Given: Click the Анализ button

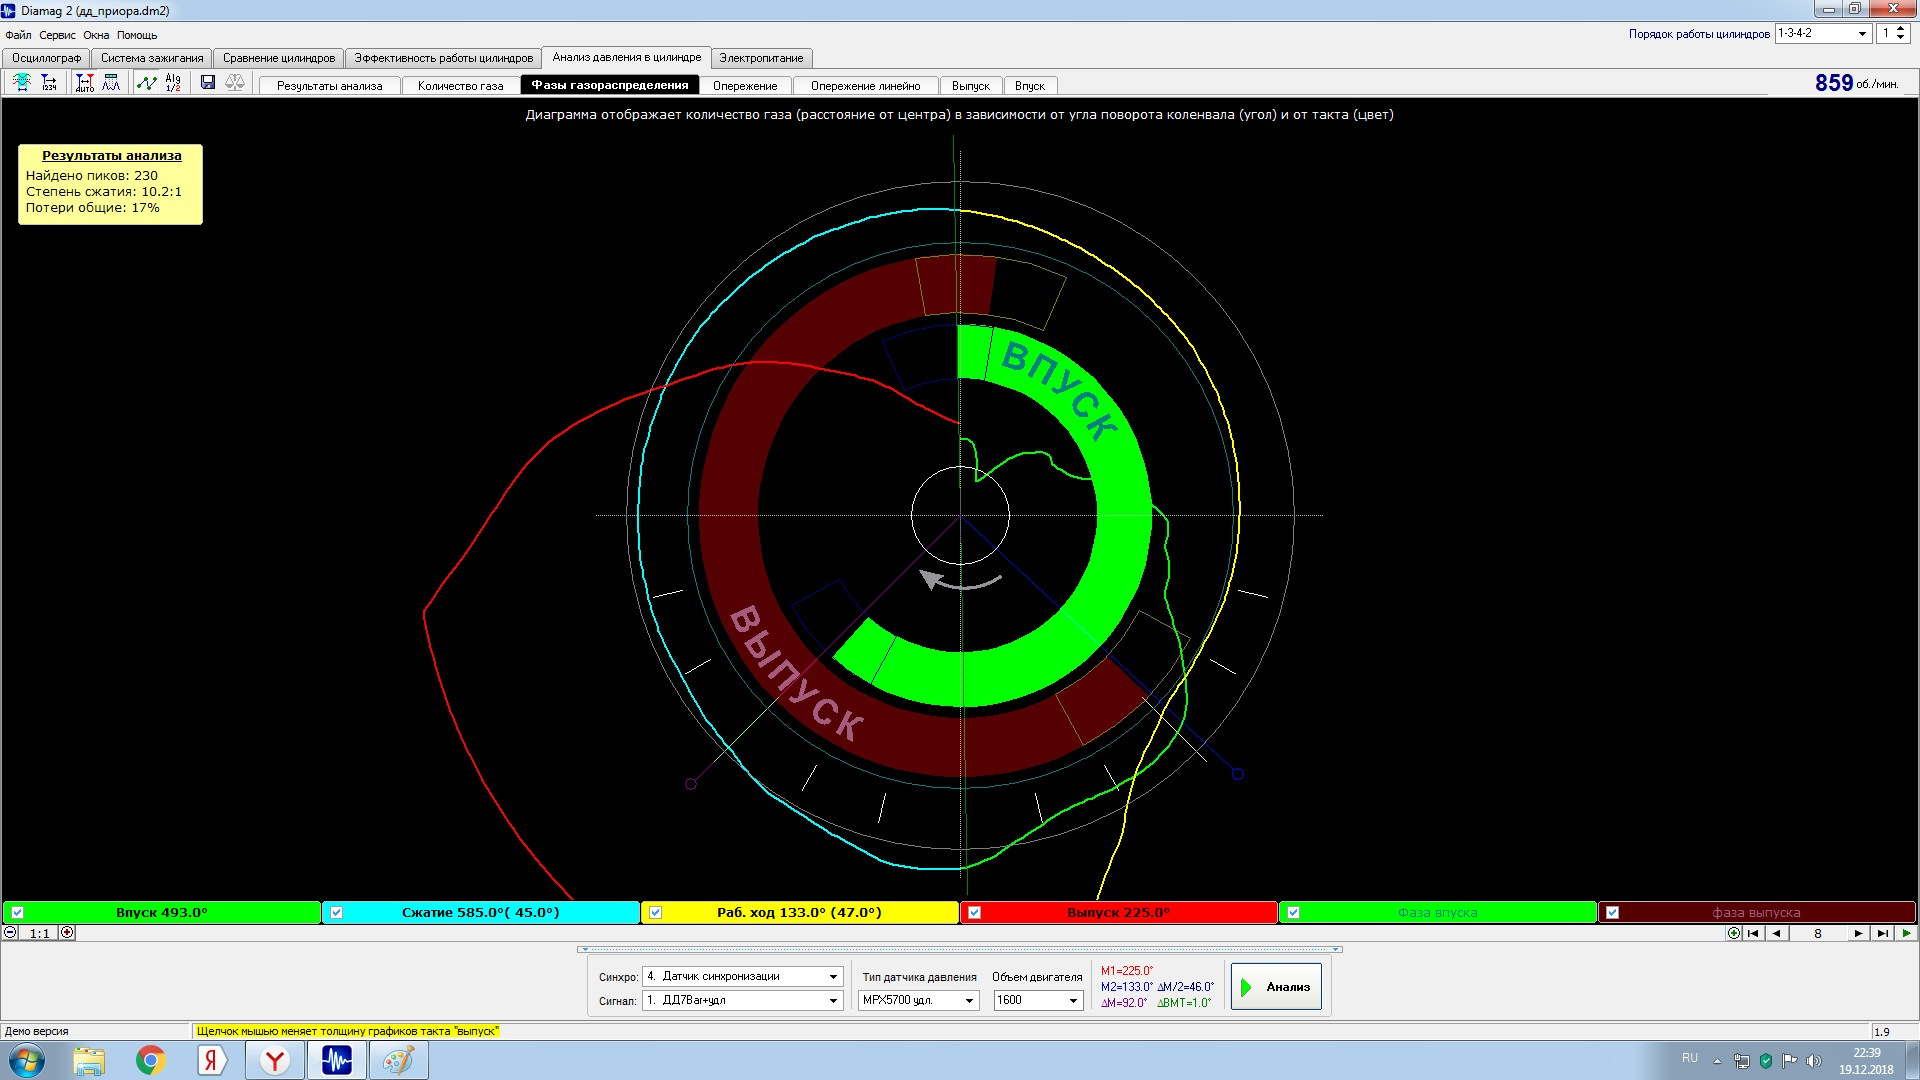Looking at the screenshot, I should click(1276, 987).
